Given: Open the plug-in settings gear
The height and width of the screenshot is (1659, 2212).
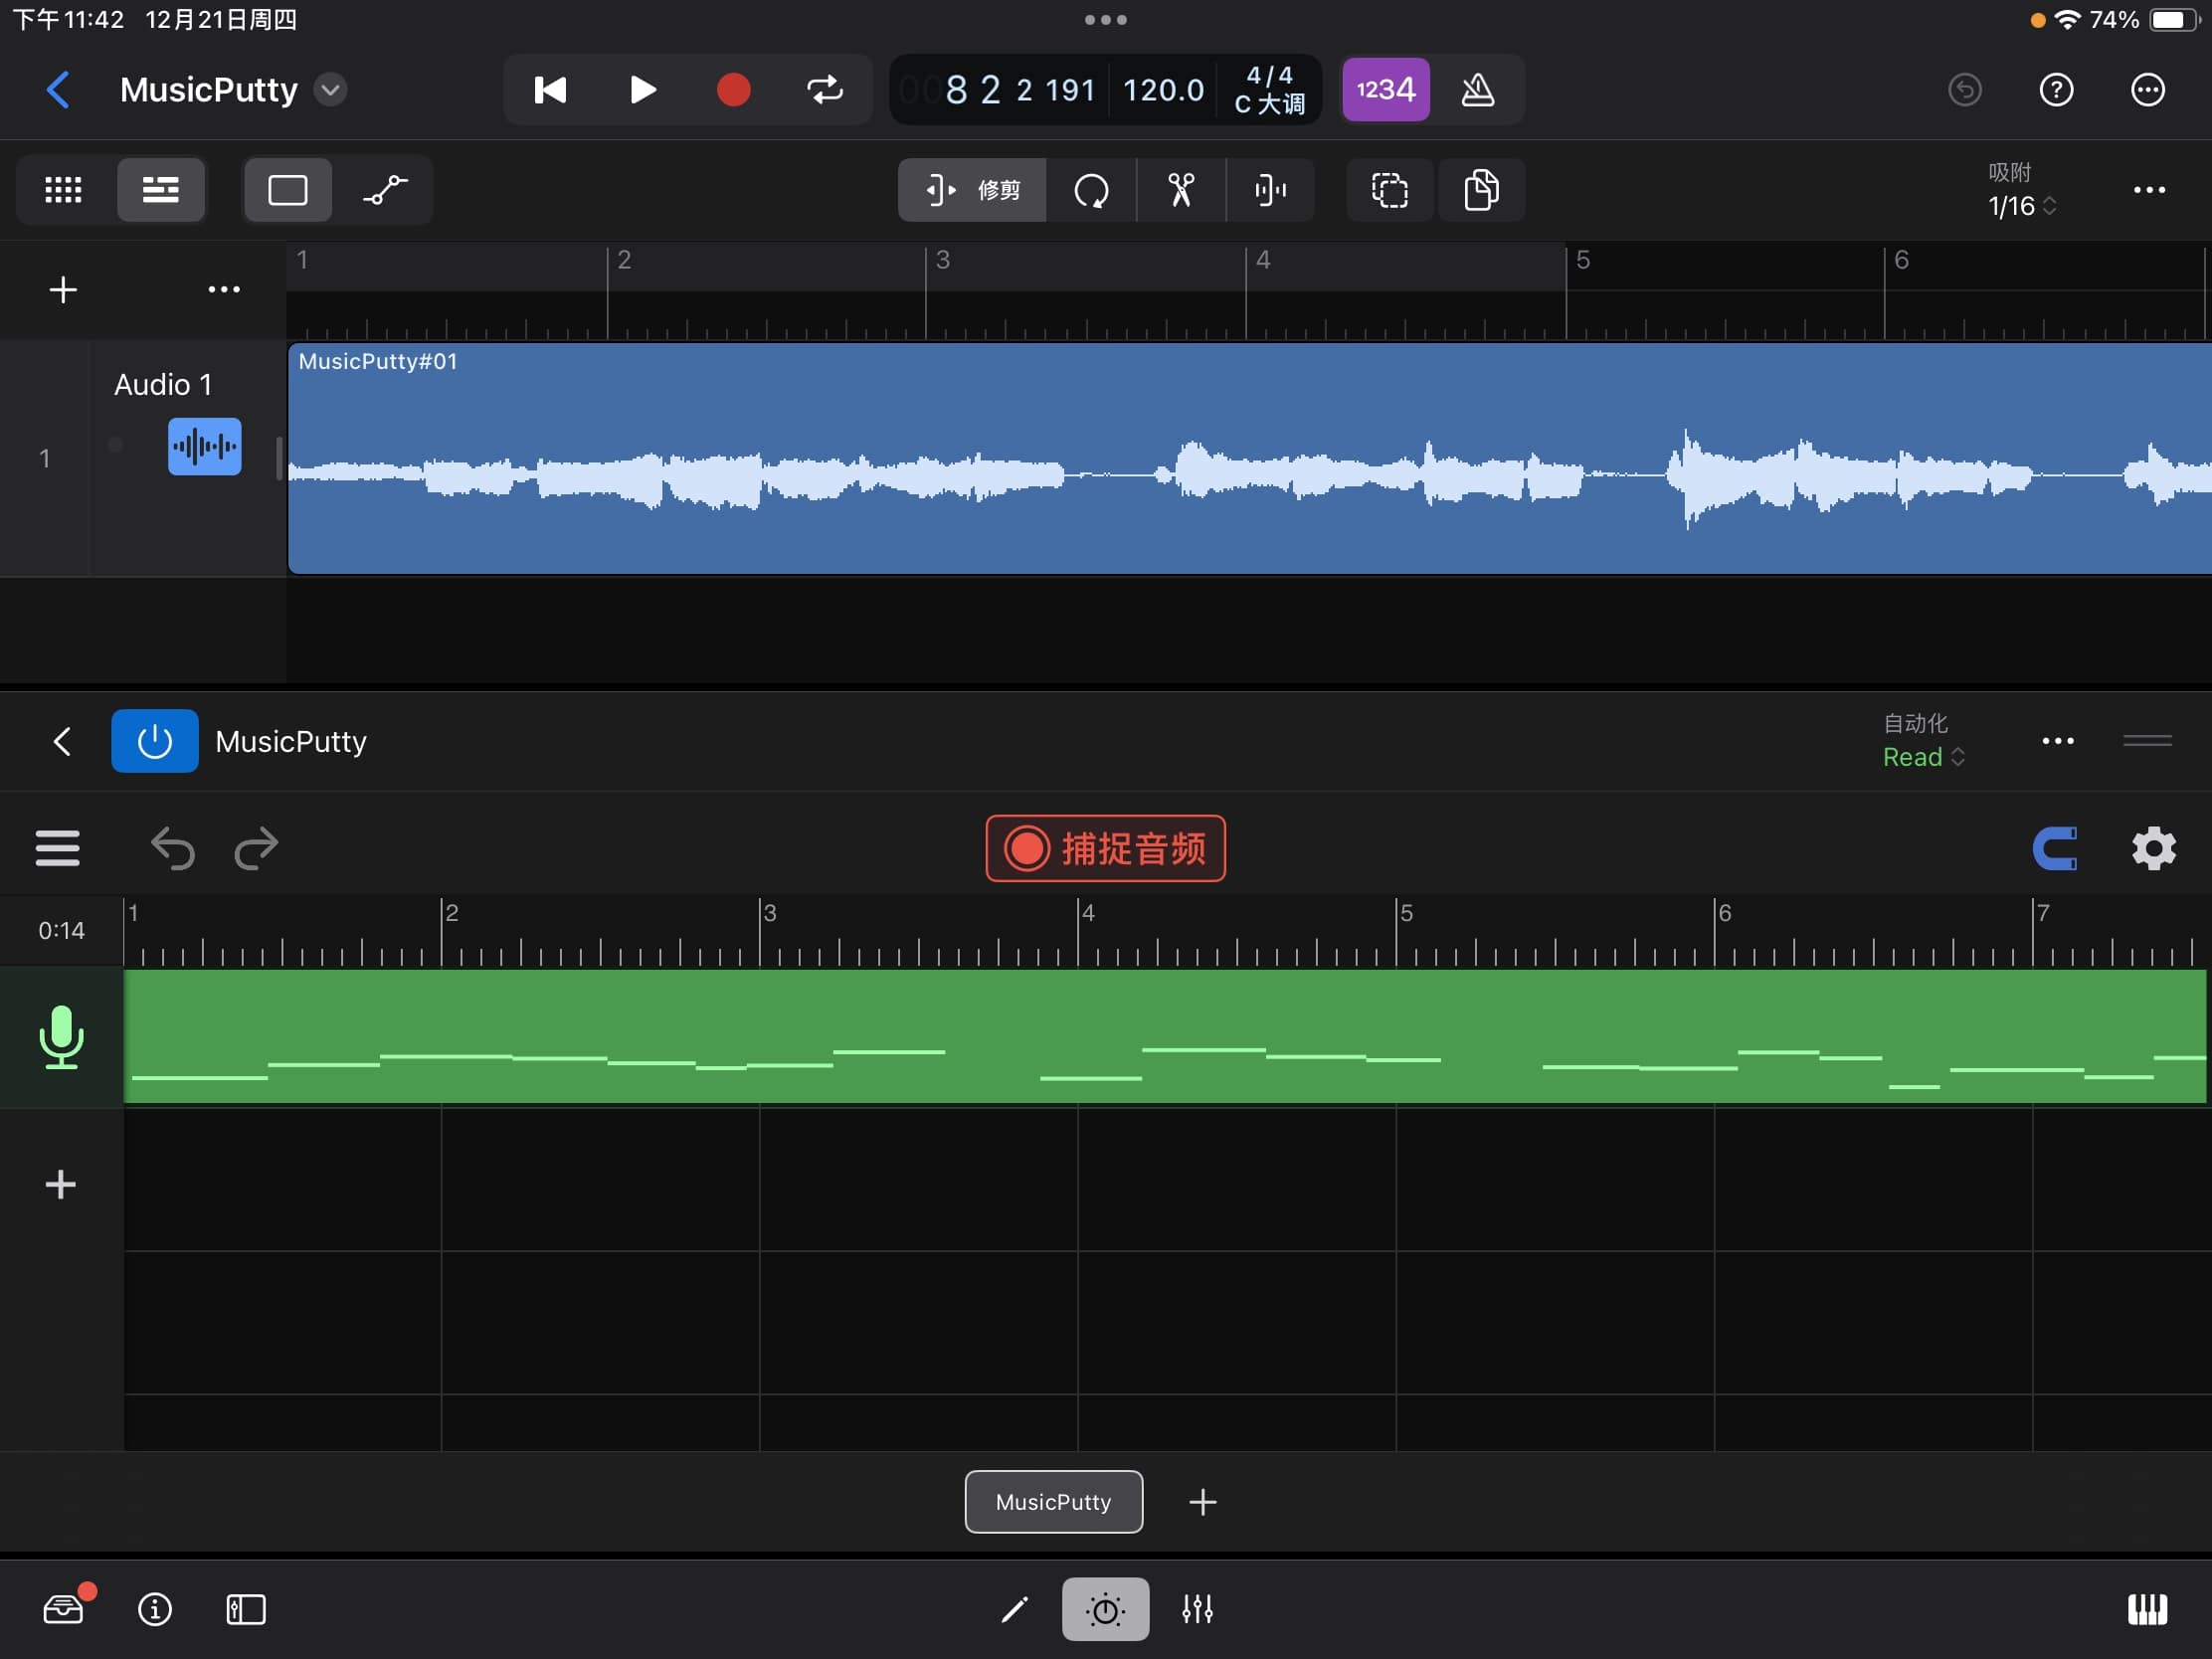Looking at the screenshot, I should (2153, 848).
